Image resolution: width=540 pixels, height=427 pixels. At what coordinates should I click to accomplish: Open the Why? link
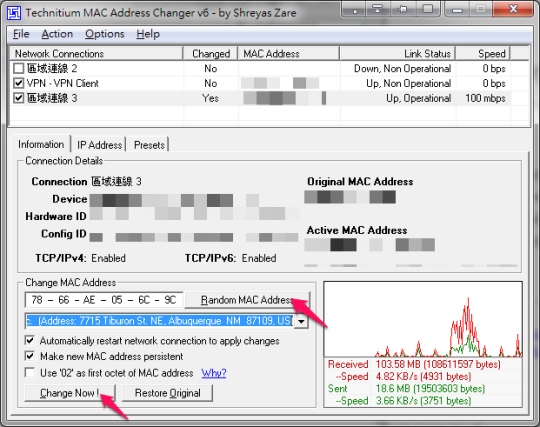click(214, 373)
